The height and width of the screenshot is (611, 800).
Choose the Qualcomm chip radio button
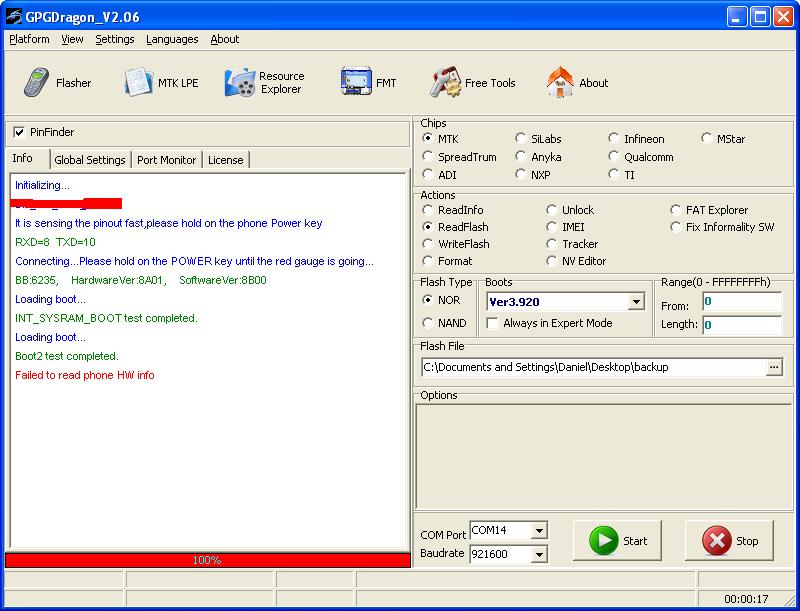[613, 157]
